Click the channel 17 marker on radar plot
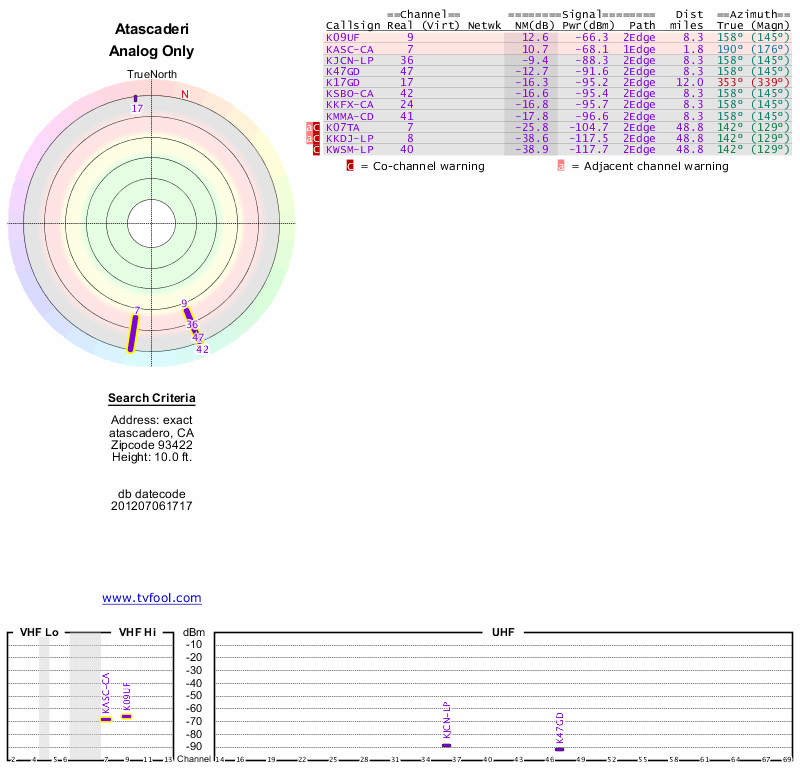The width and height of the screenshot is (800, 768). (136, 99)
